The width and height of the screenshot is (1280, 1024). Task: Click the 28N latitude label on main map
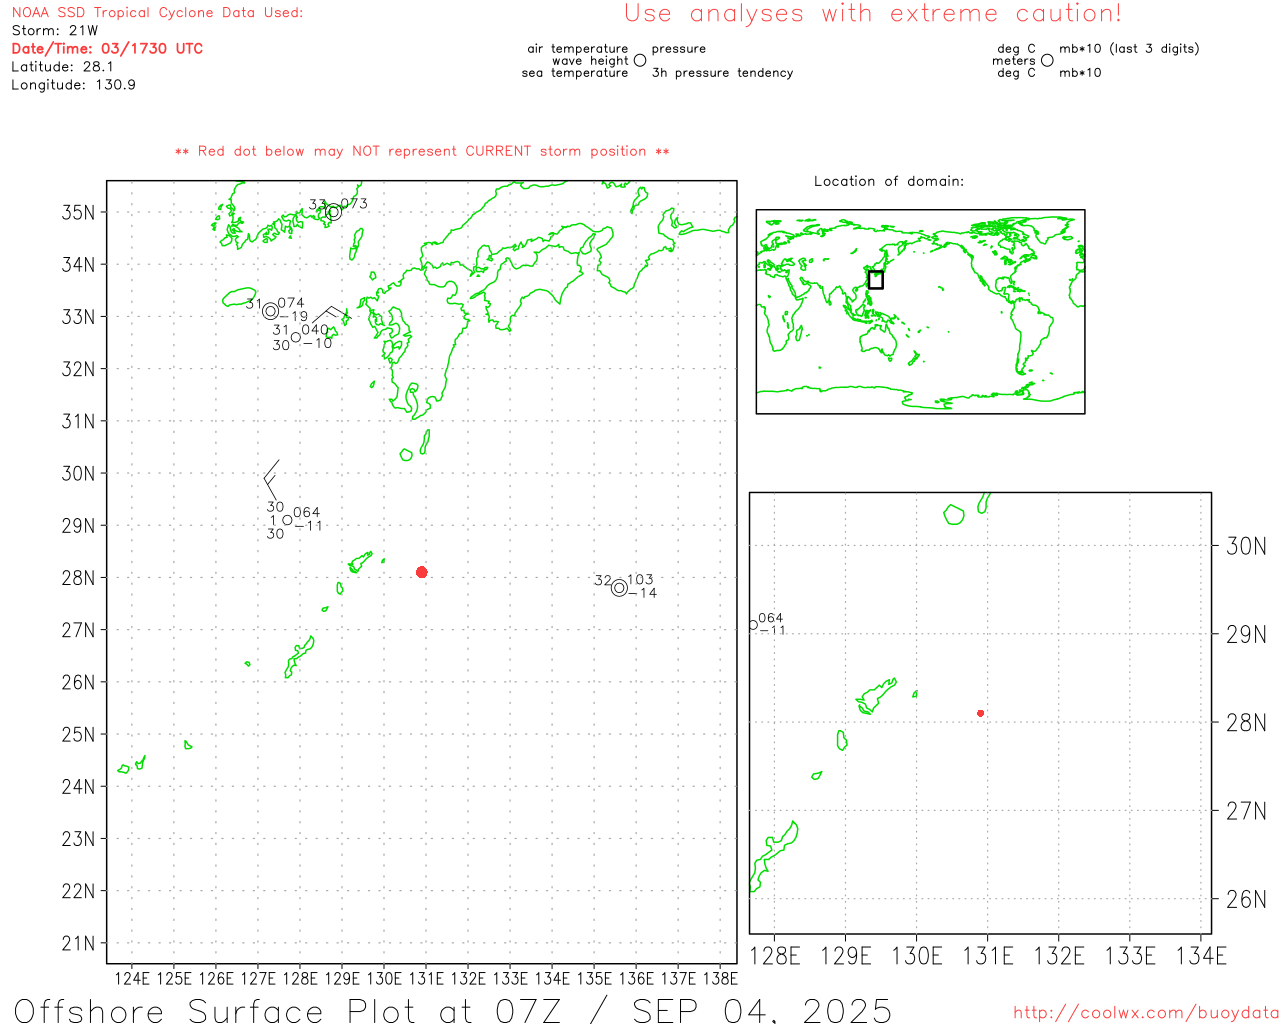[x=78, y=578]
